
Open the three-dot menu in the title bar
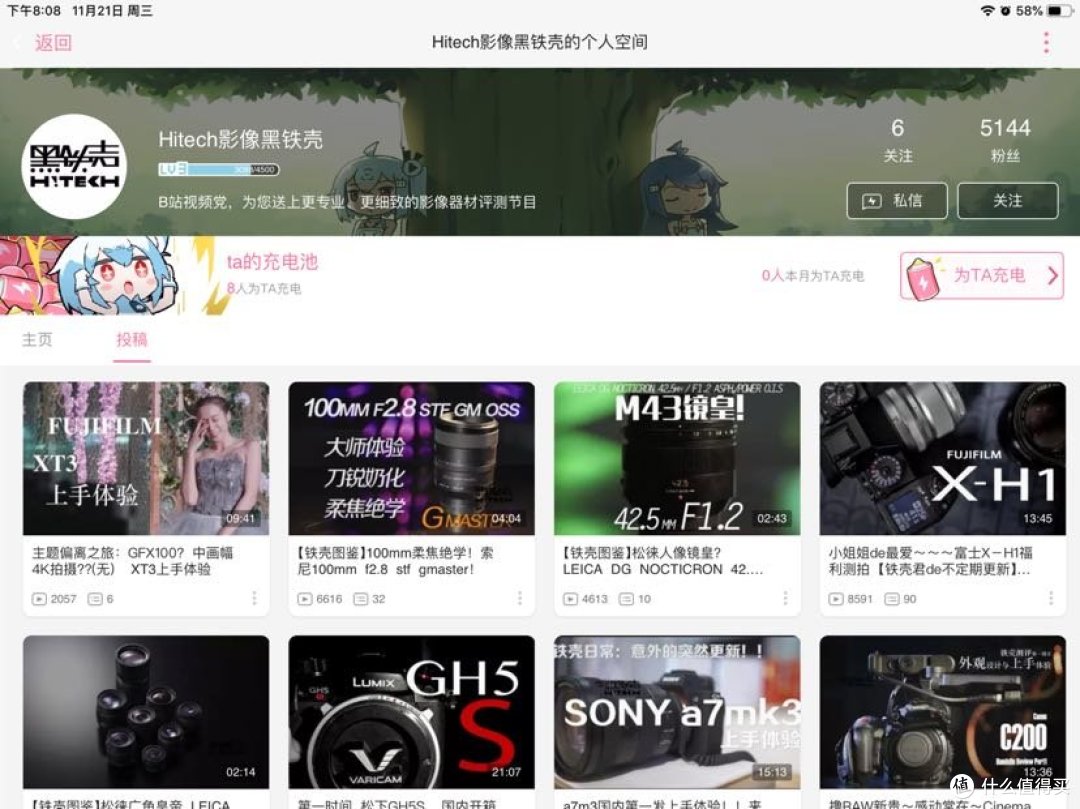point(1046,43)
